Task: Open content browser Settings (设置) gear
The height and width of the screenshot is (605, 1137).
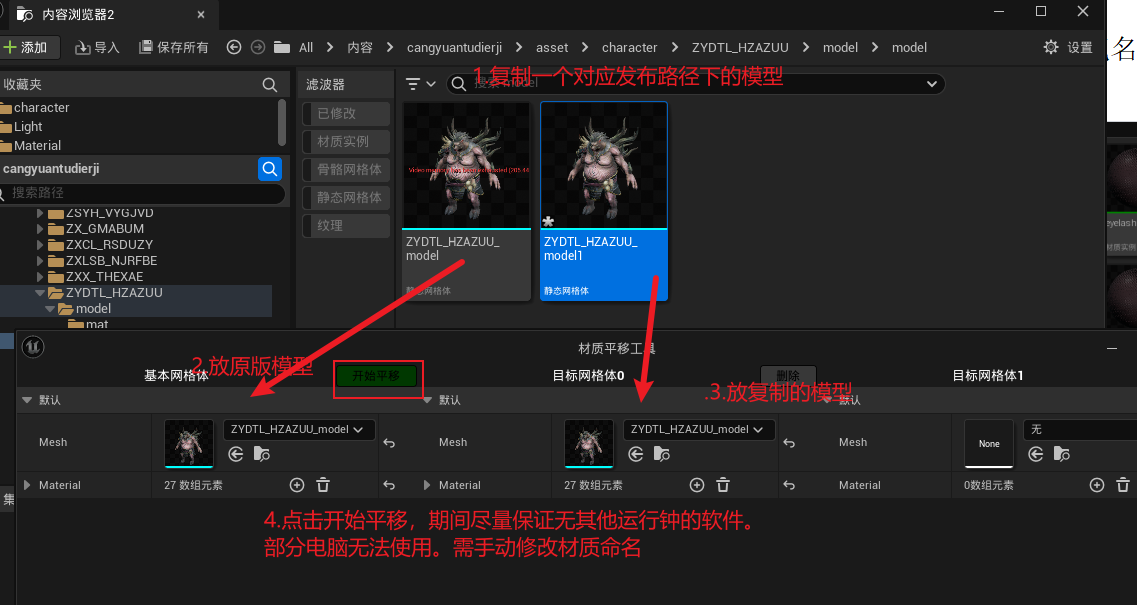Action: [x=1051, y=47]
